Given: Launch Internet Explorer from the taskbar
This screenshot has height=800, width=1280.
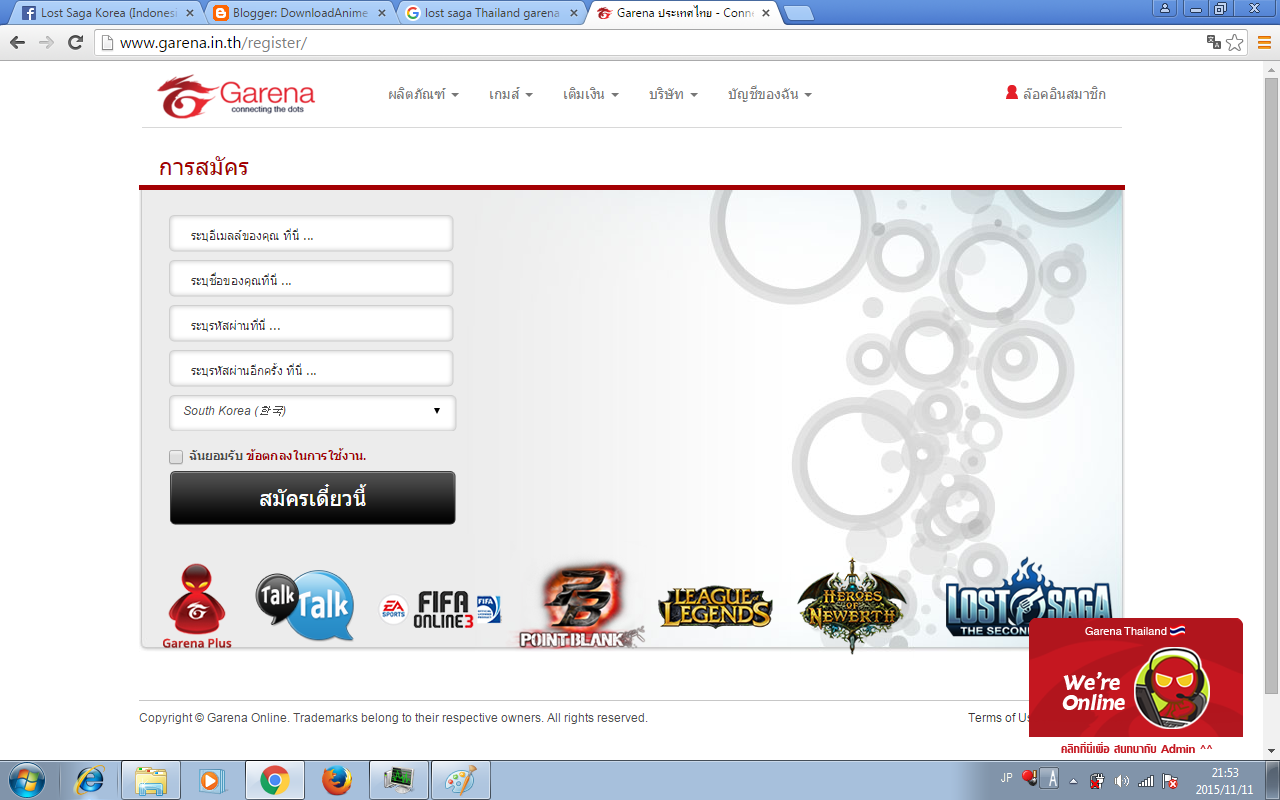Looking at the screenshot, I should click(x=91, y=780).
